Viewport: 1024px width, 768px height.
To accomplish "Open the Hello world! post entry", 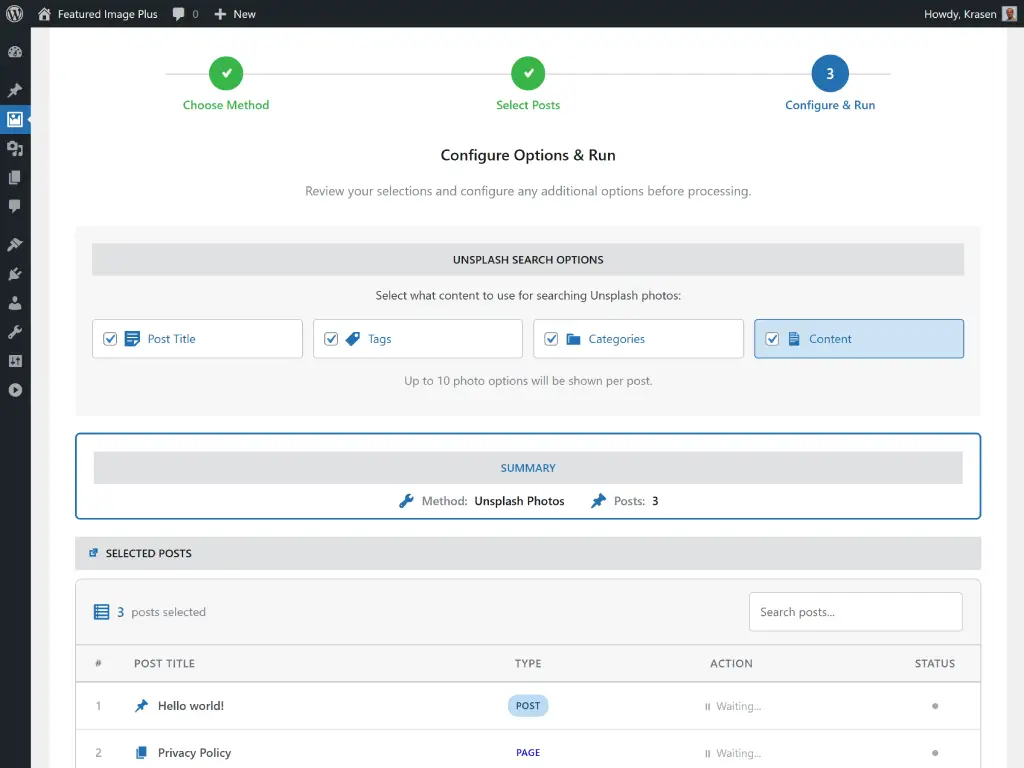I will tap(190, 705).
